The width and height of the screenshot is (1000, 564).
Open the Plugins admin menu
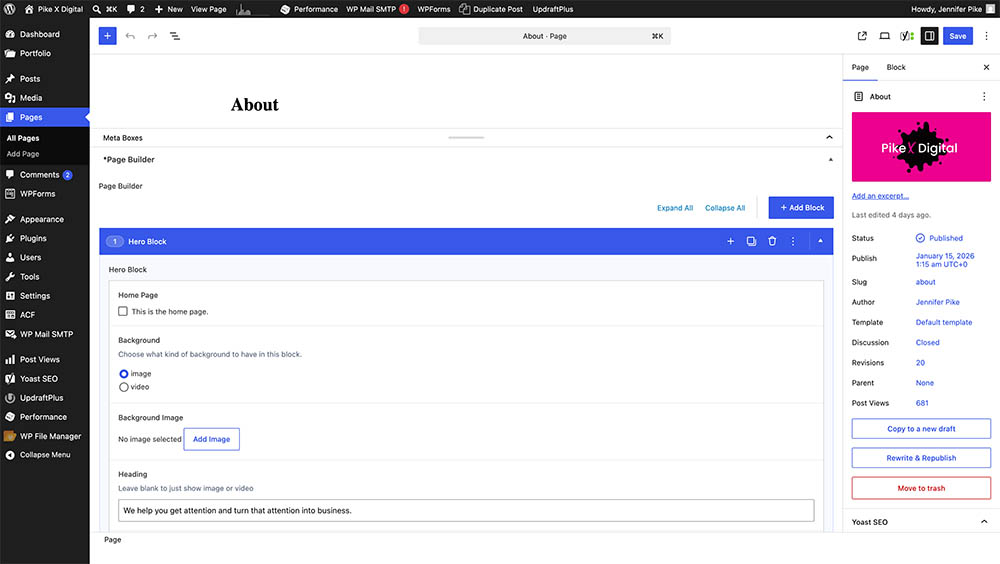point(33,238)
